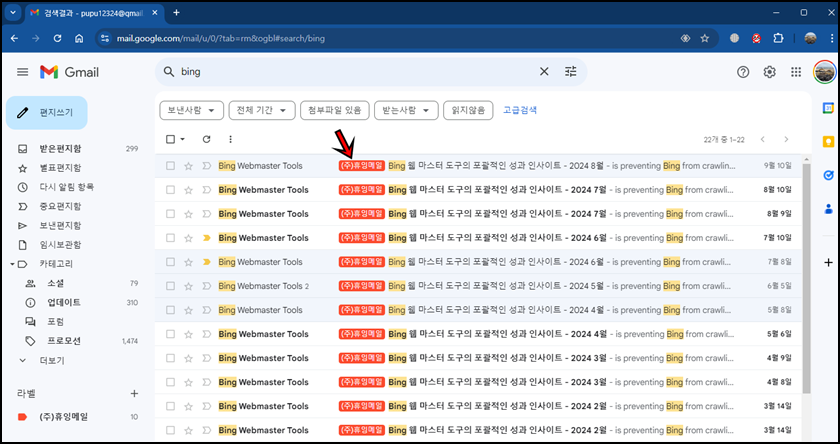Open Gmail support help icon
Screen dimensions: 840x444
(742, 72)
